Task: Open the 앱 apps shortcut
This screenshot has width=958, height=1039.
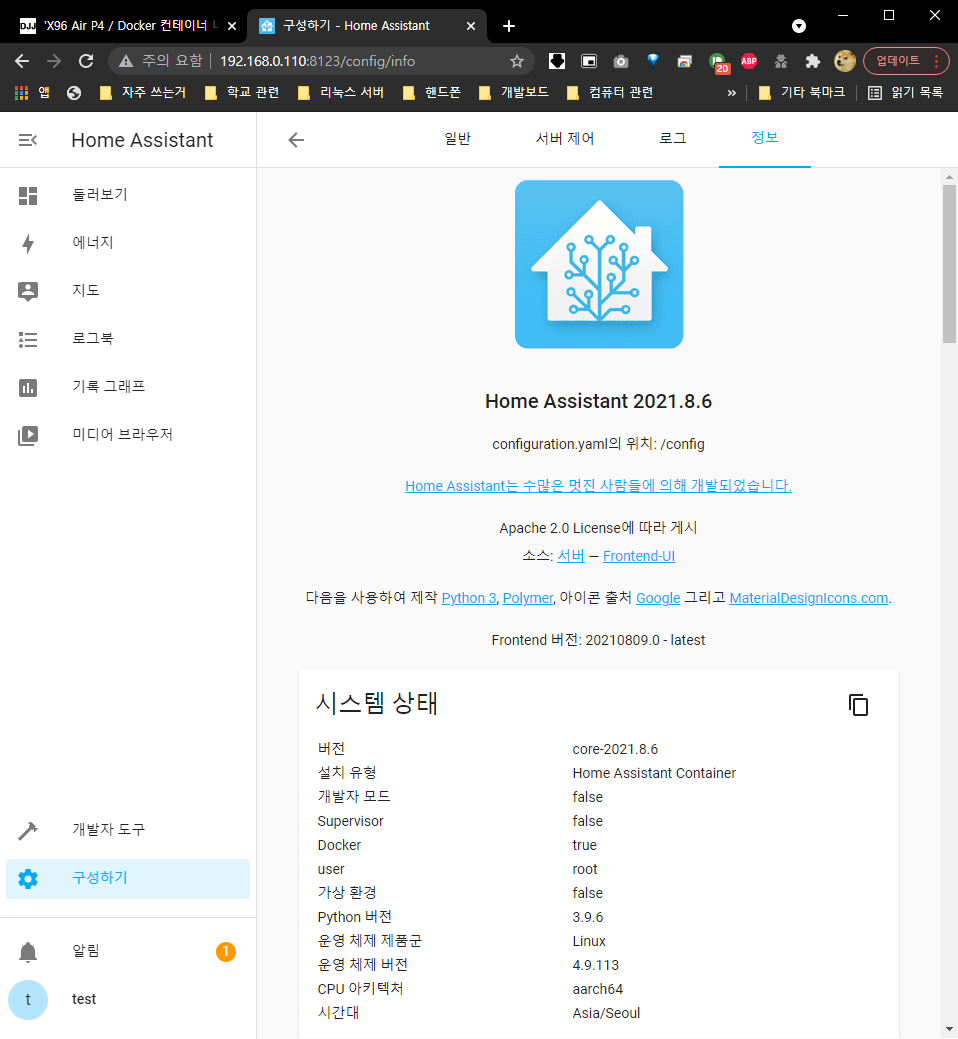Action: click(32, 93)
